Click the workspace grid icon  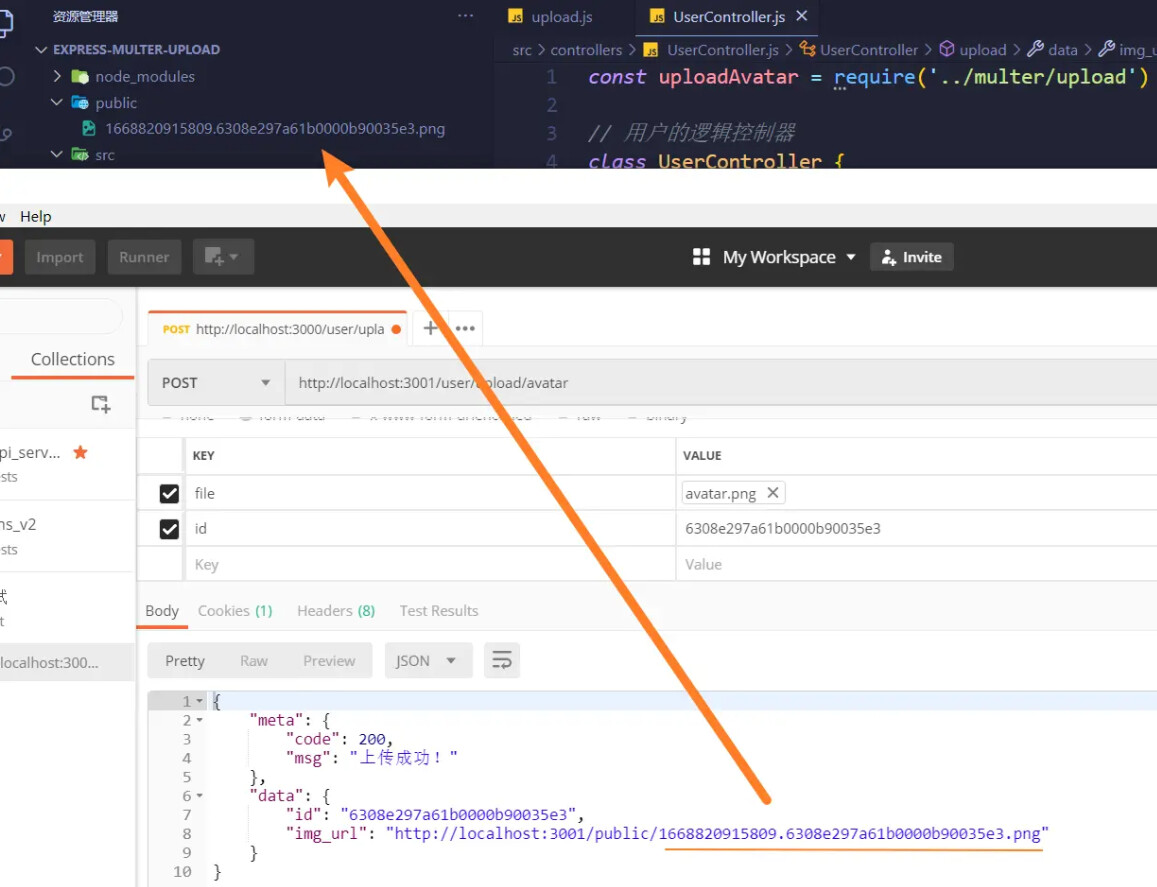(701, 257)
